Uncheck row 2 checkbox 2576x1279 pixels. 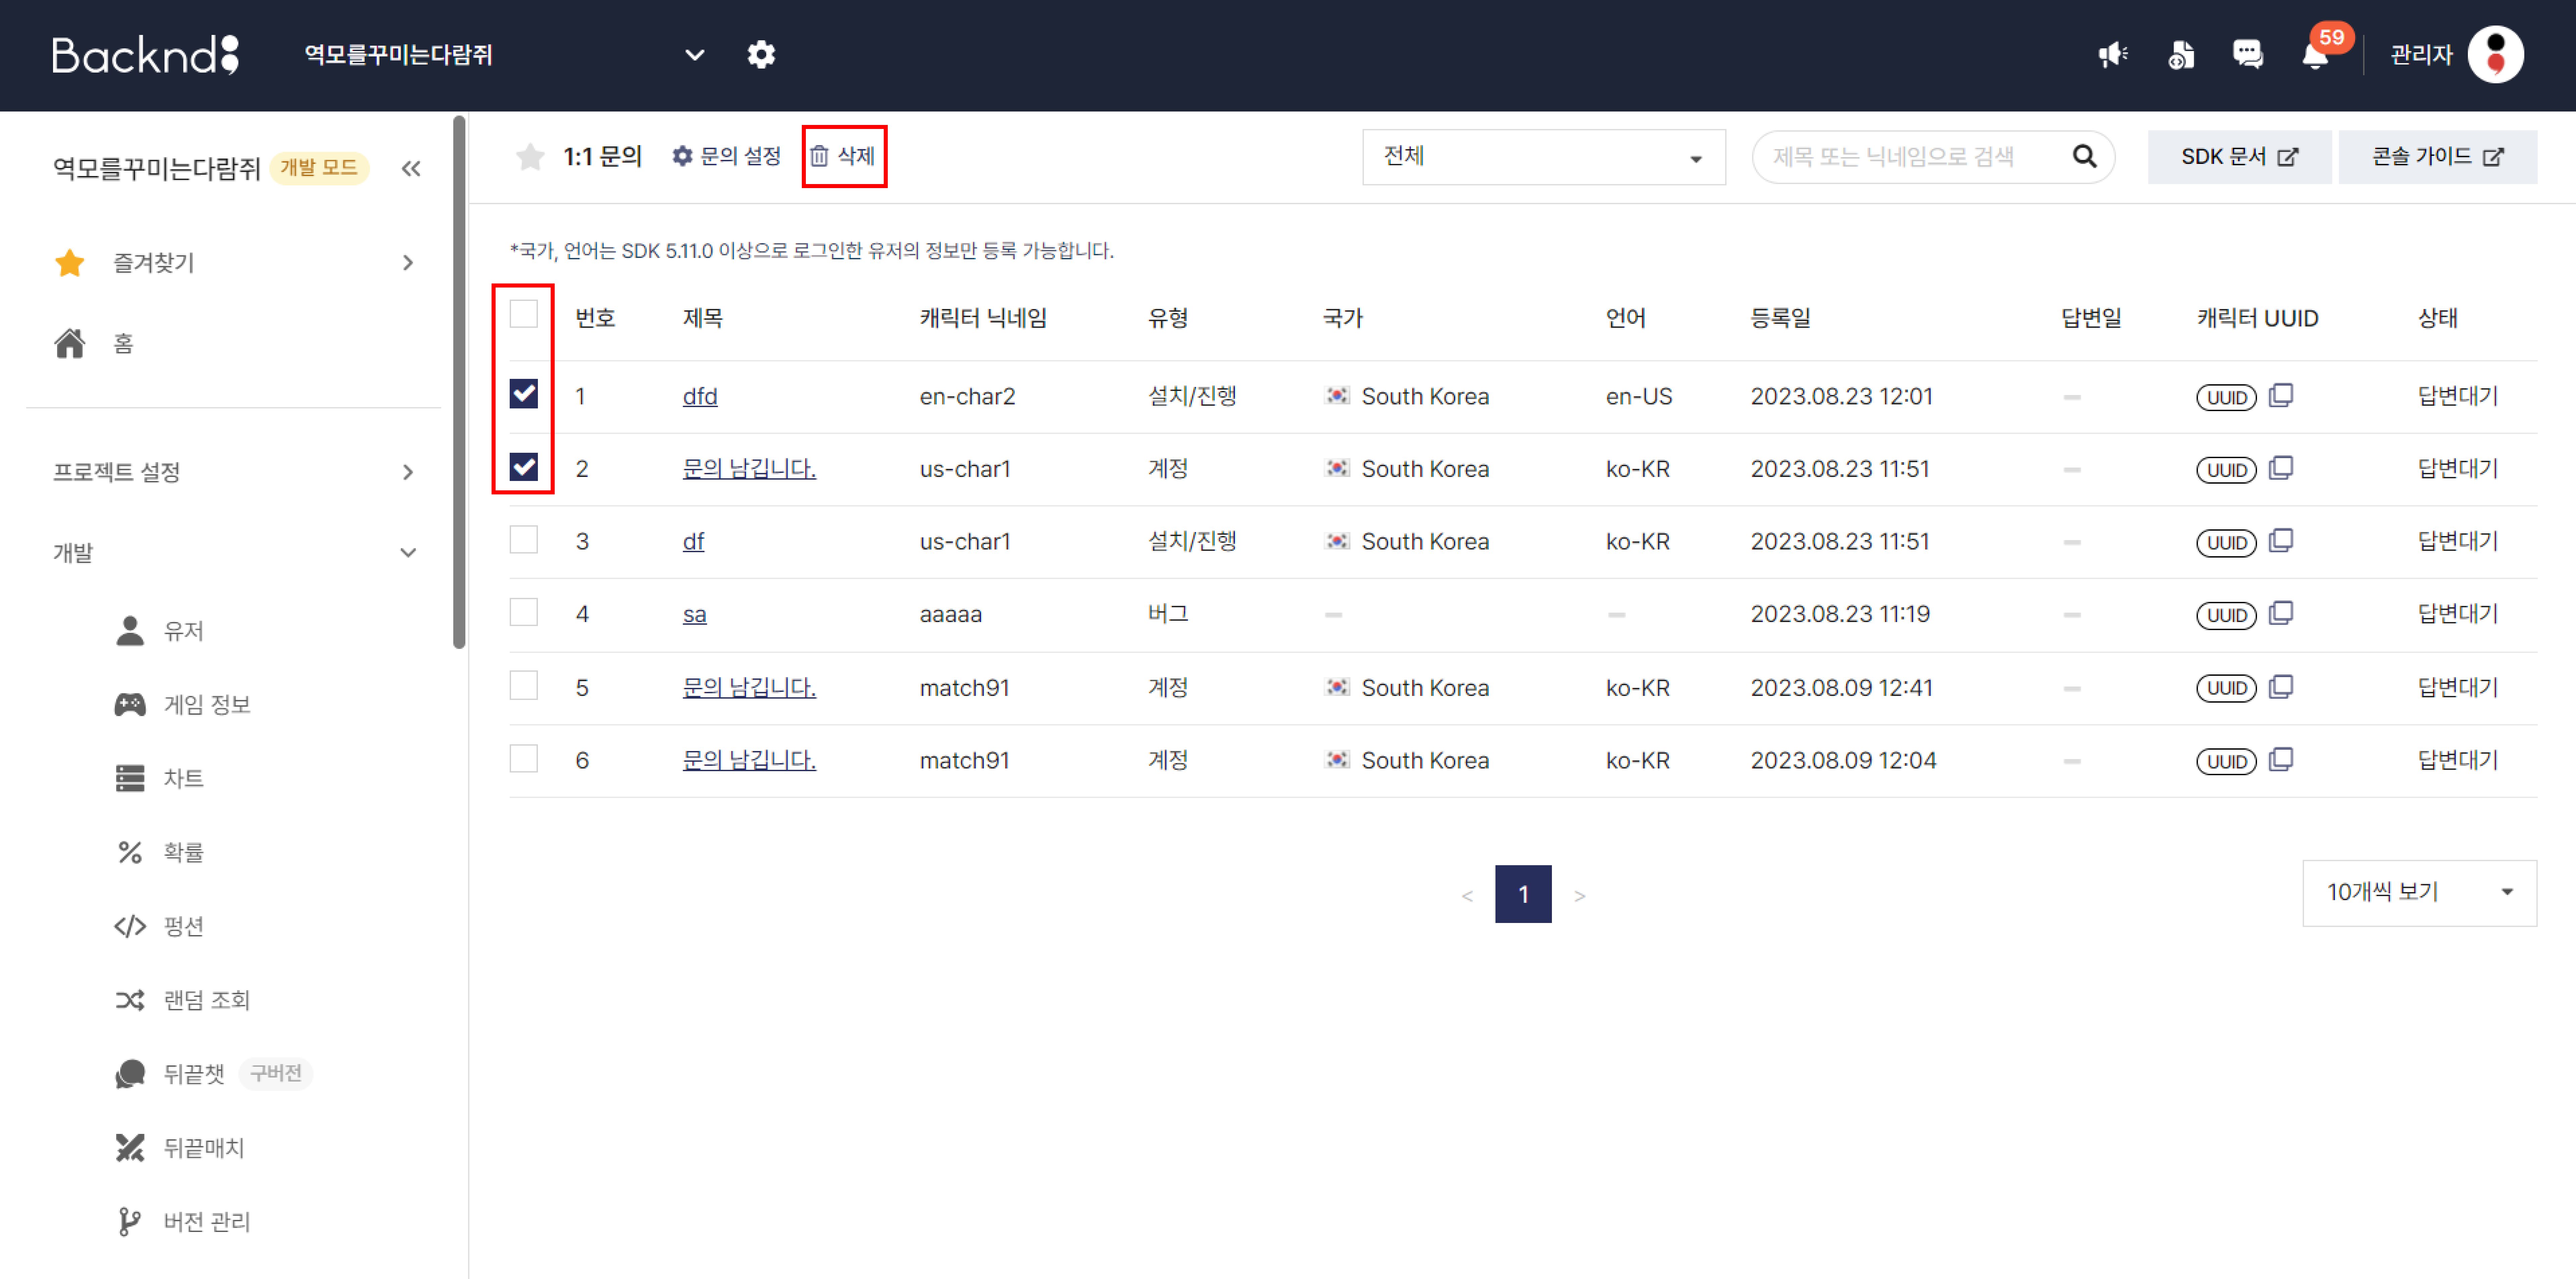524,467
